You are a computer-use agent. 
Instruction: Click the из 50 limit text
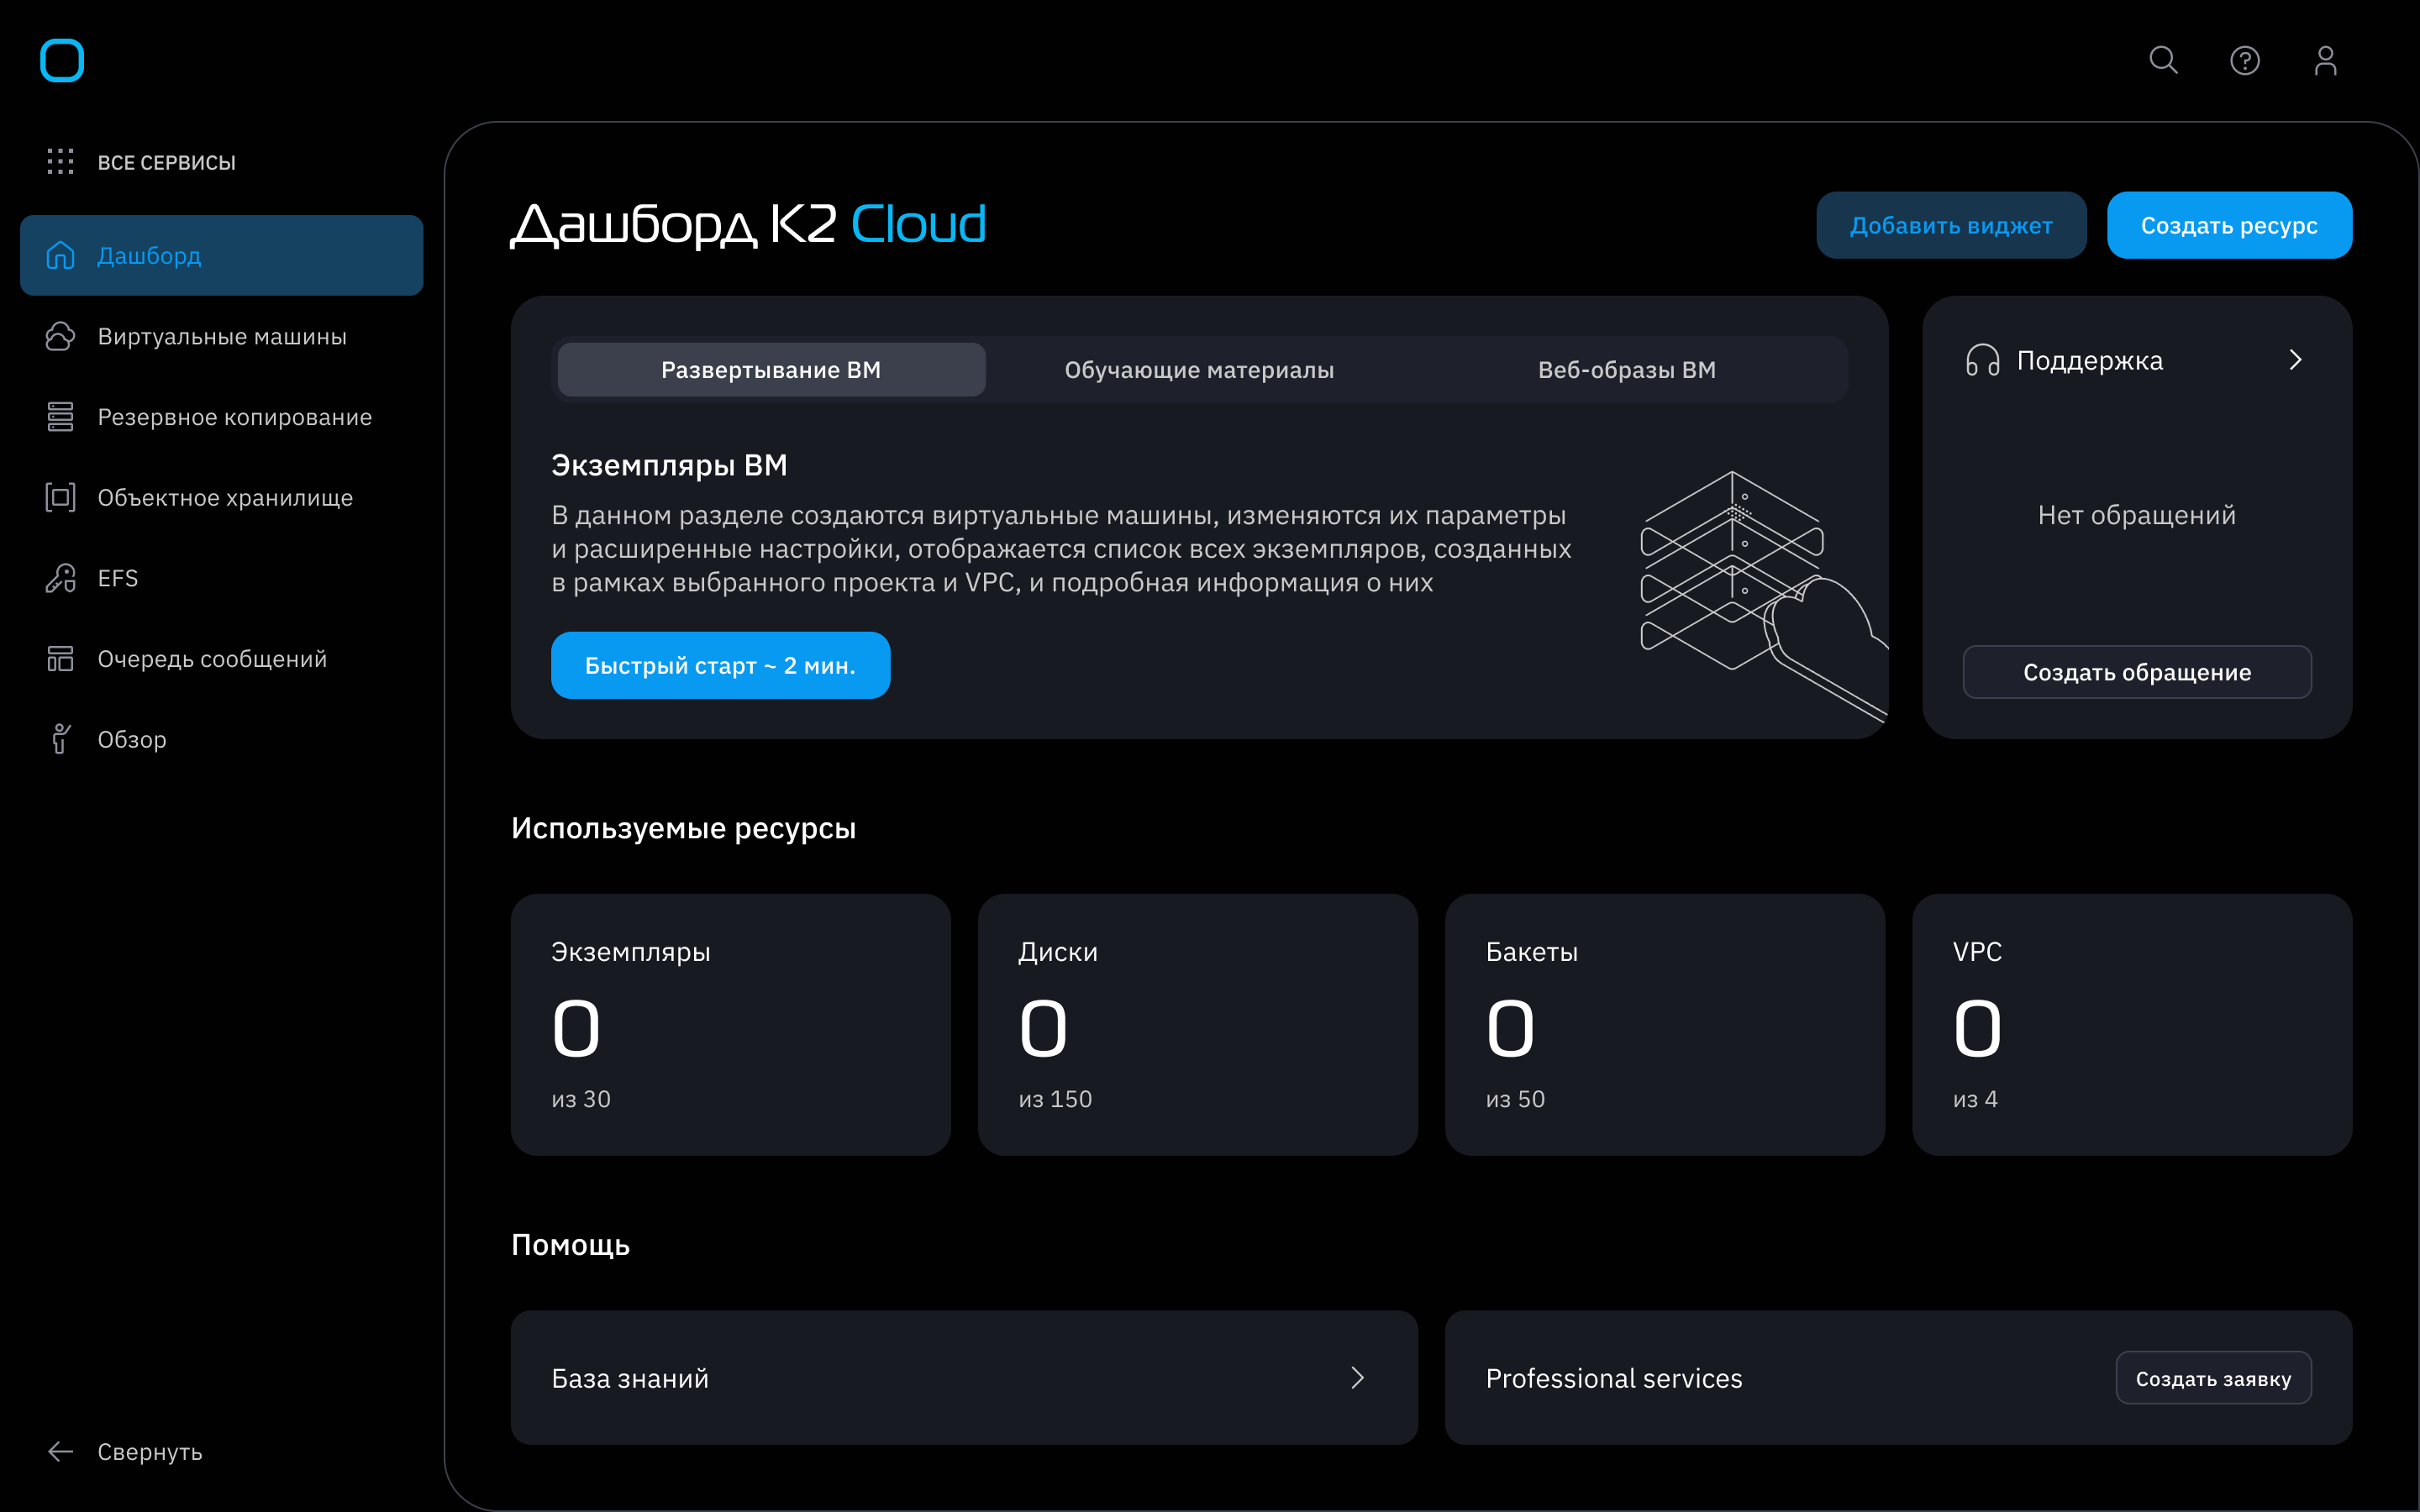[1515, 1099]
